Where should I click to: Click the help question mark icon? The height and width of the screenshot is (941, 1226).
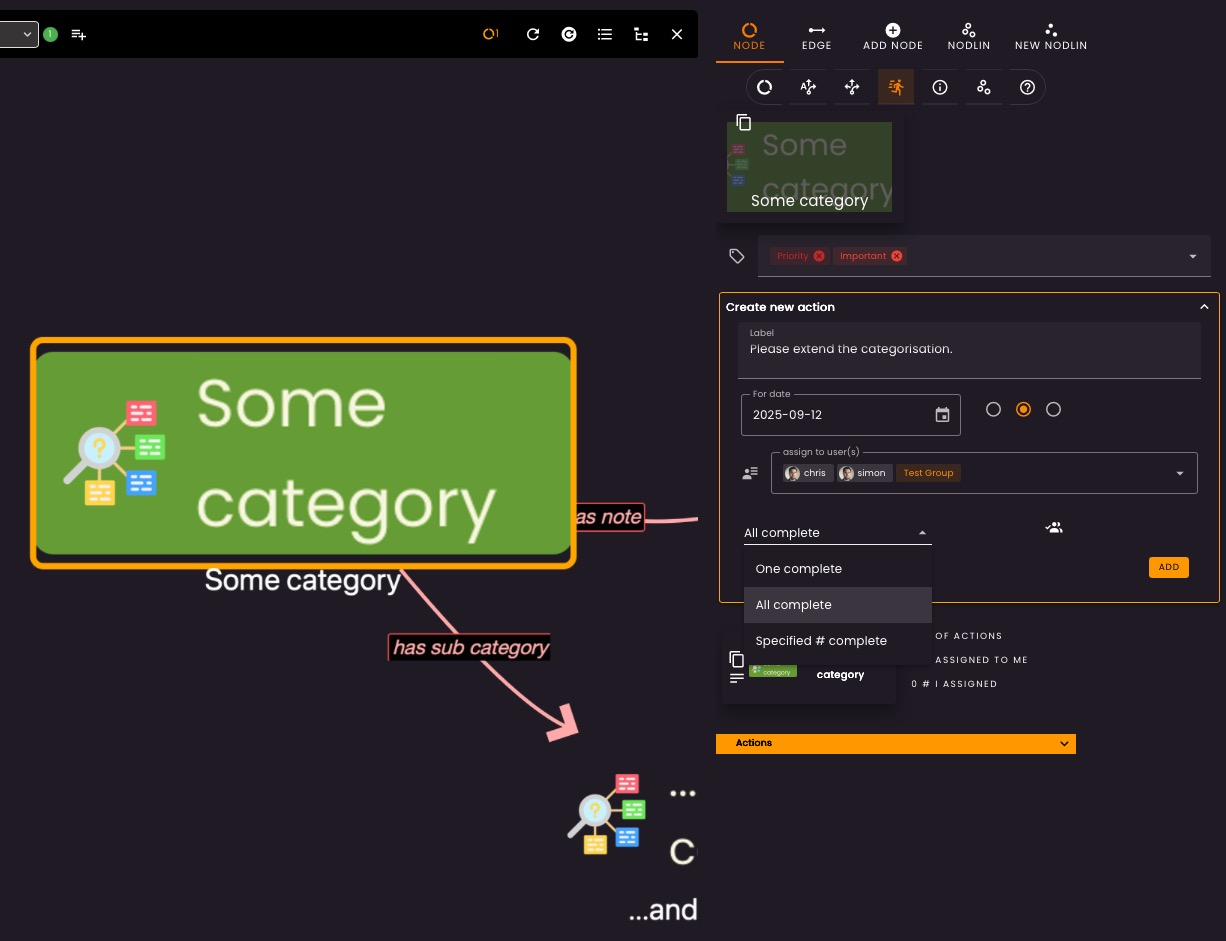coord(1027,87)
